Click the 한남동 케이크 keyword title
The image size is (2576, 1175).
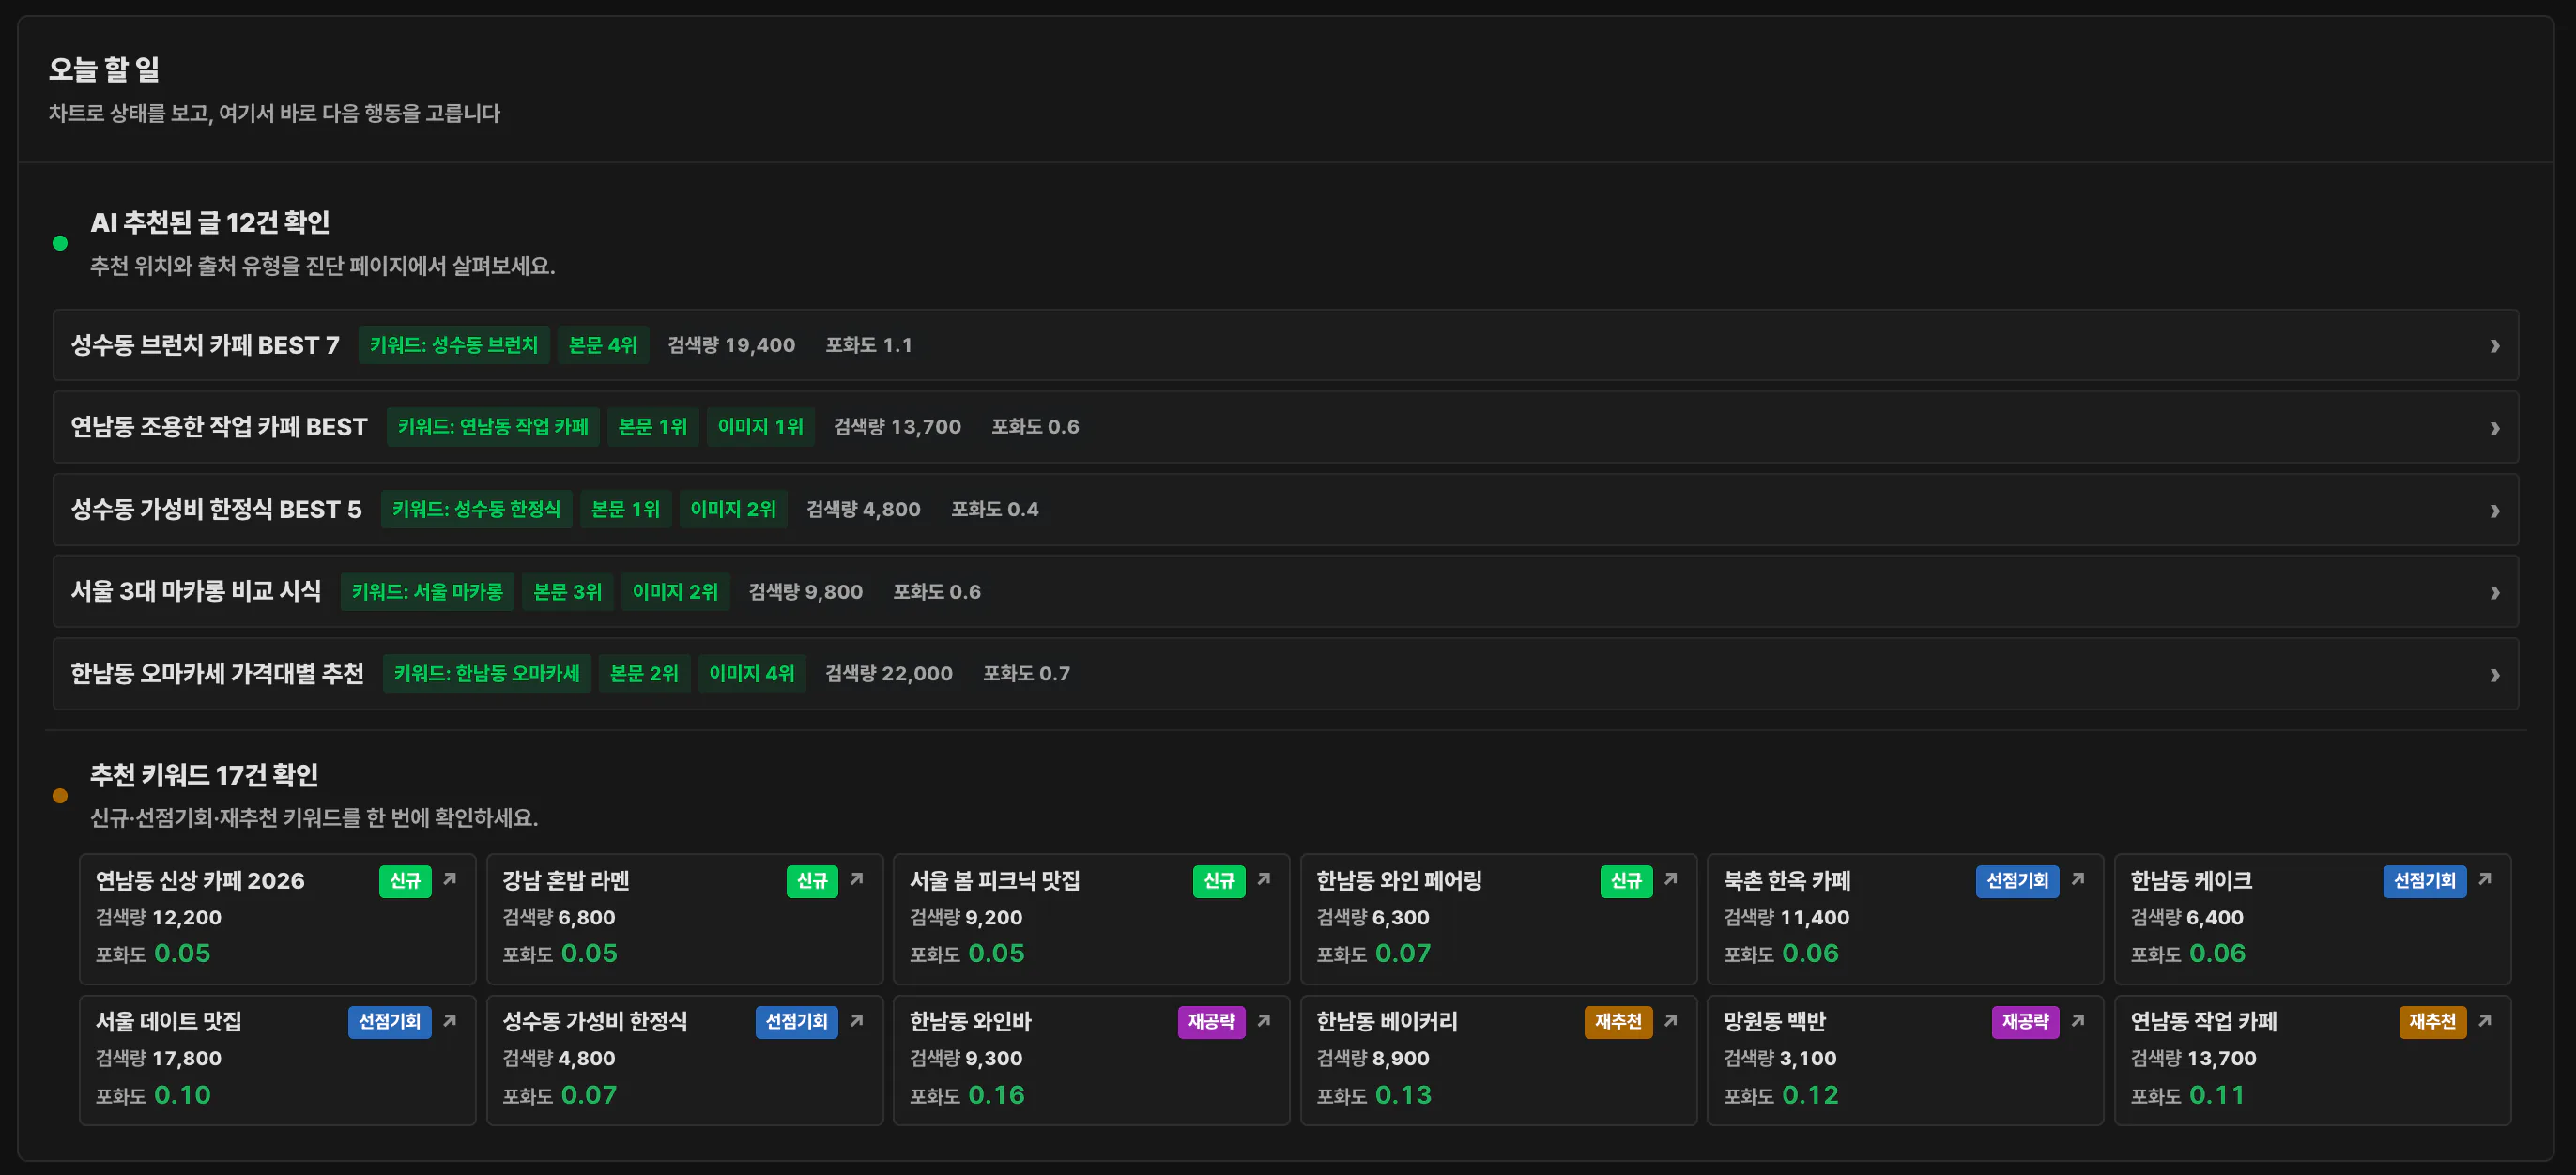click(x=2191, y=881)
